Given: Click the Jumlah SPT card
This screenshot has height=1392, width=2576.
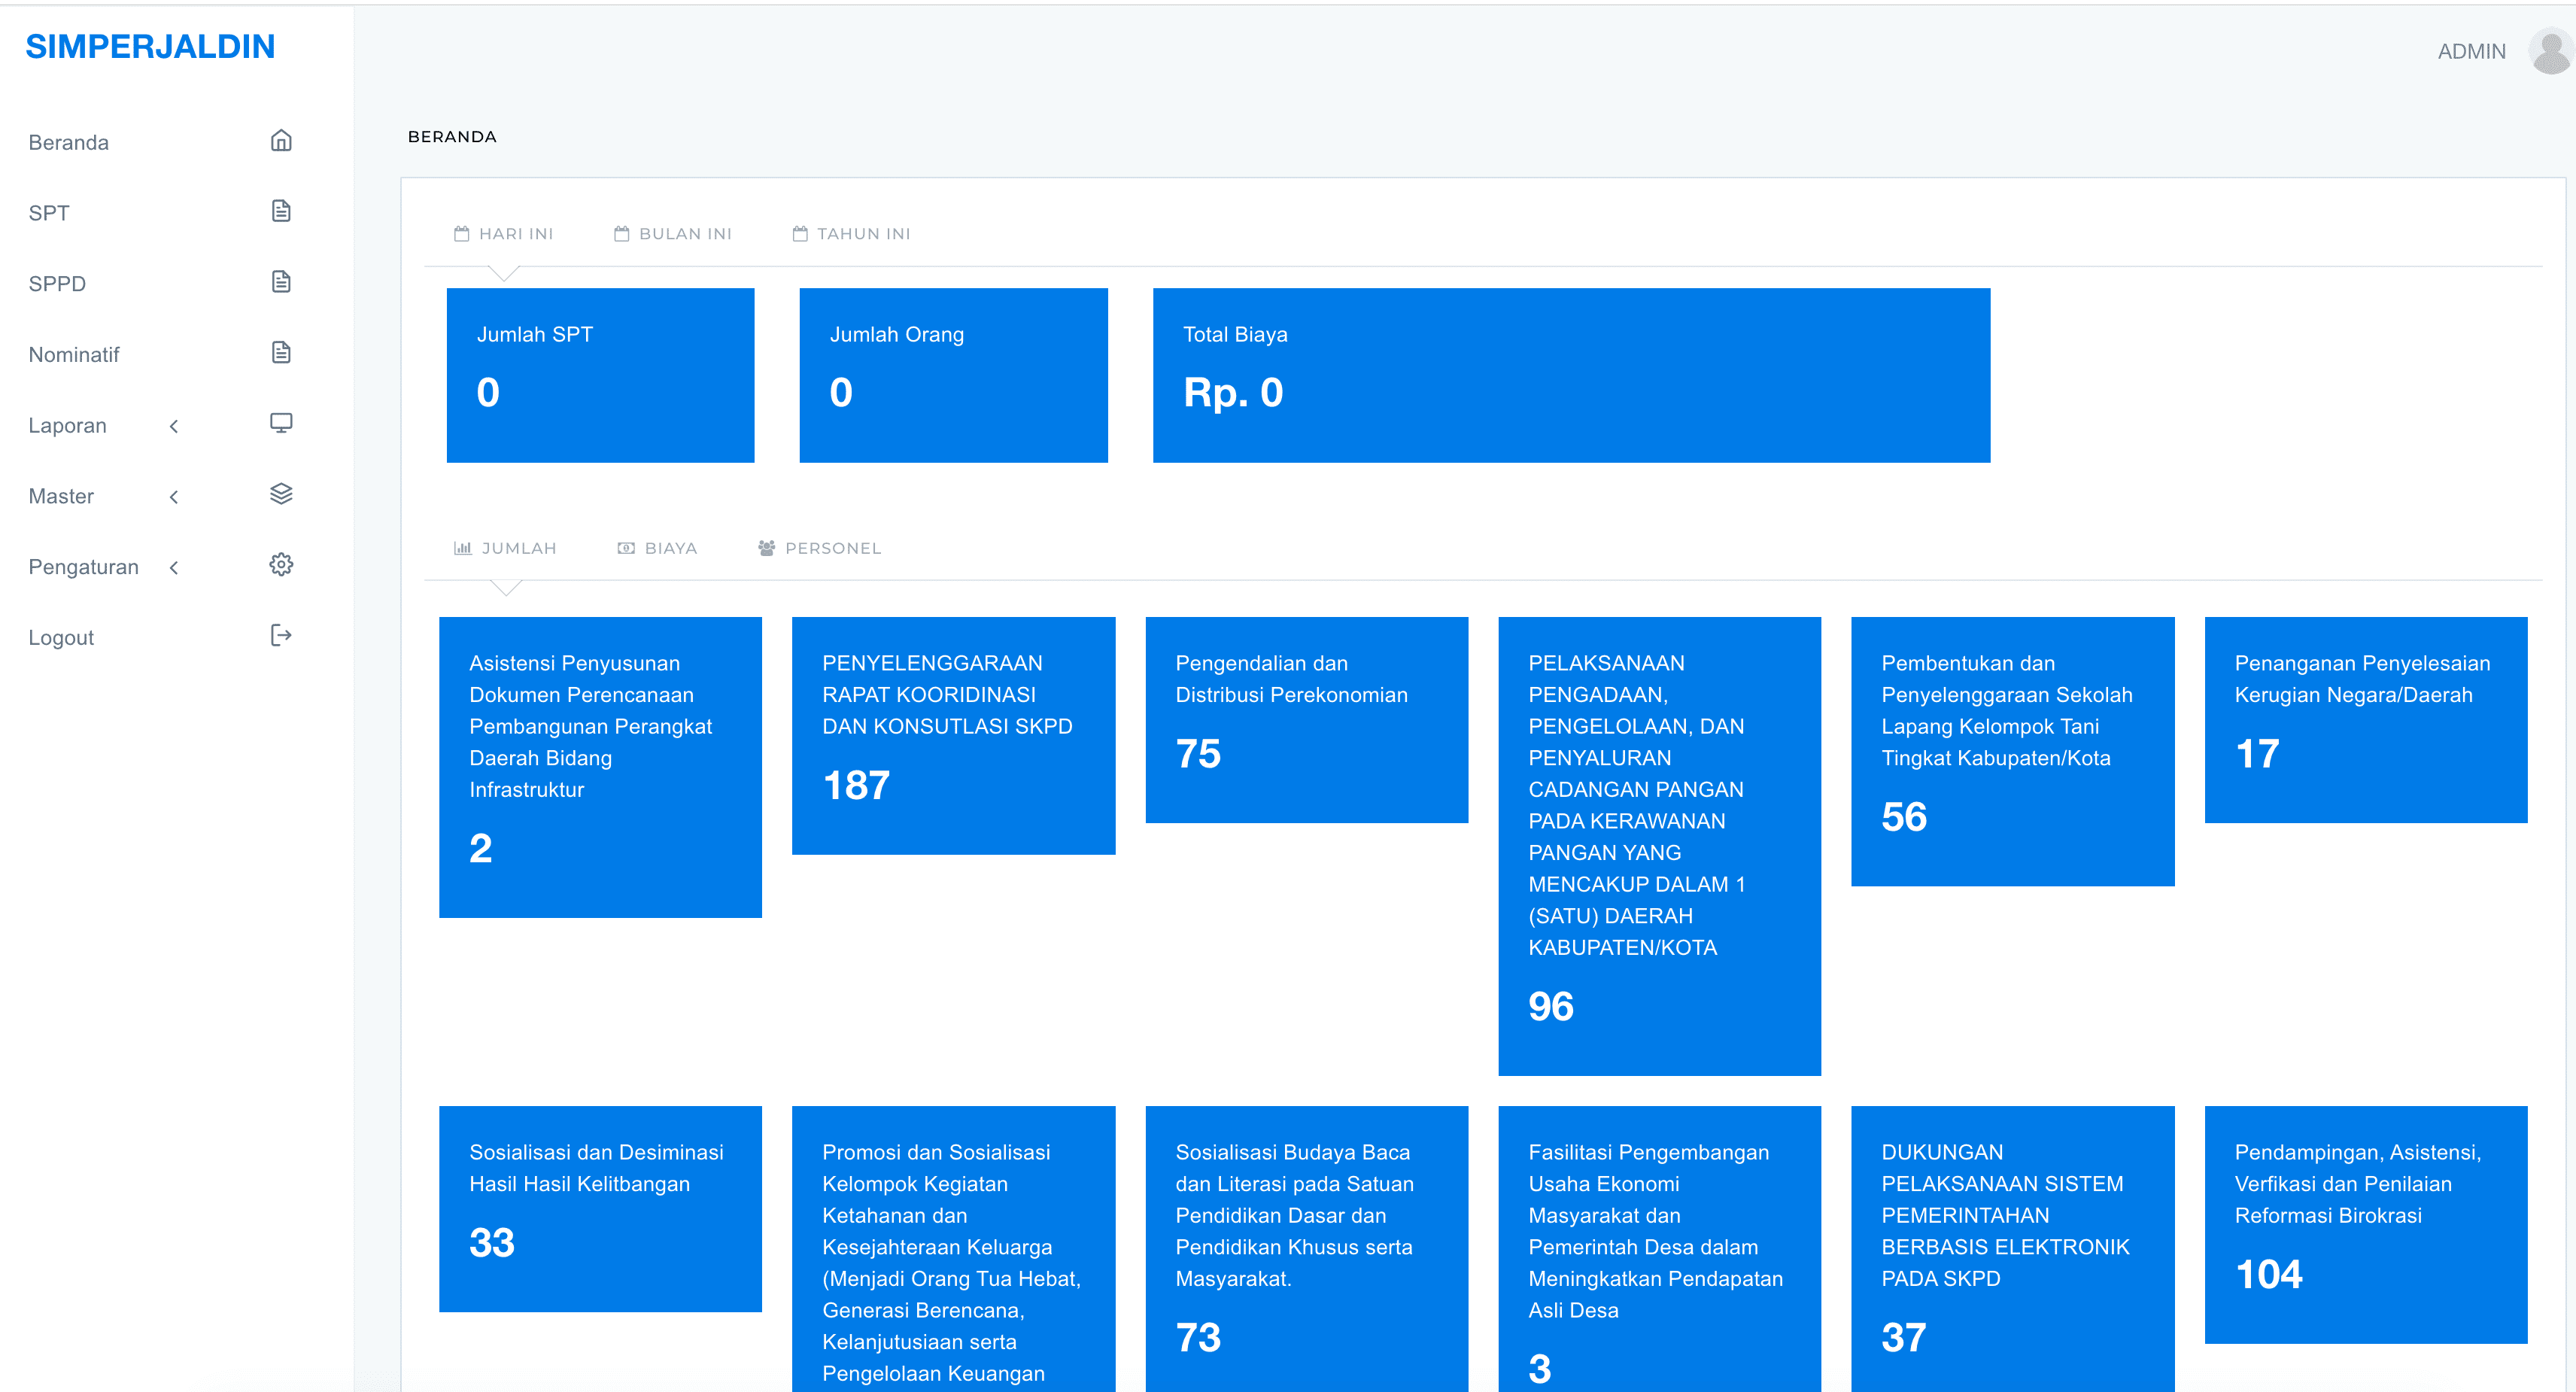Looking at the screenshot, I should click(x=600, y=375).
